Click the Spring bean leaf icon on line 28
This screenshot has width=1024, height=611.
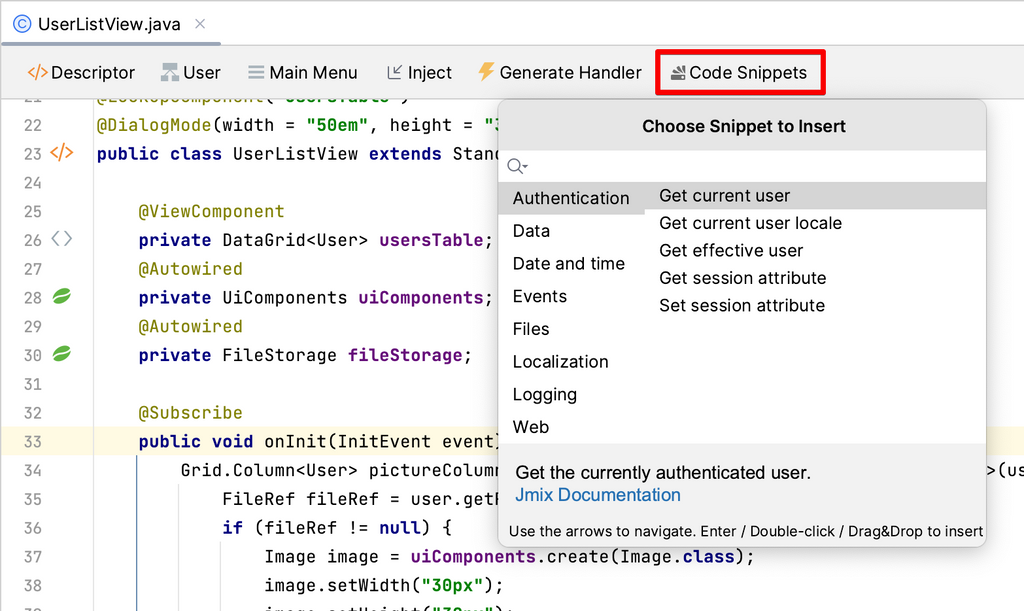click(x=62, y=297)
